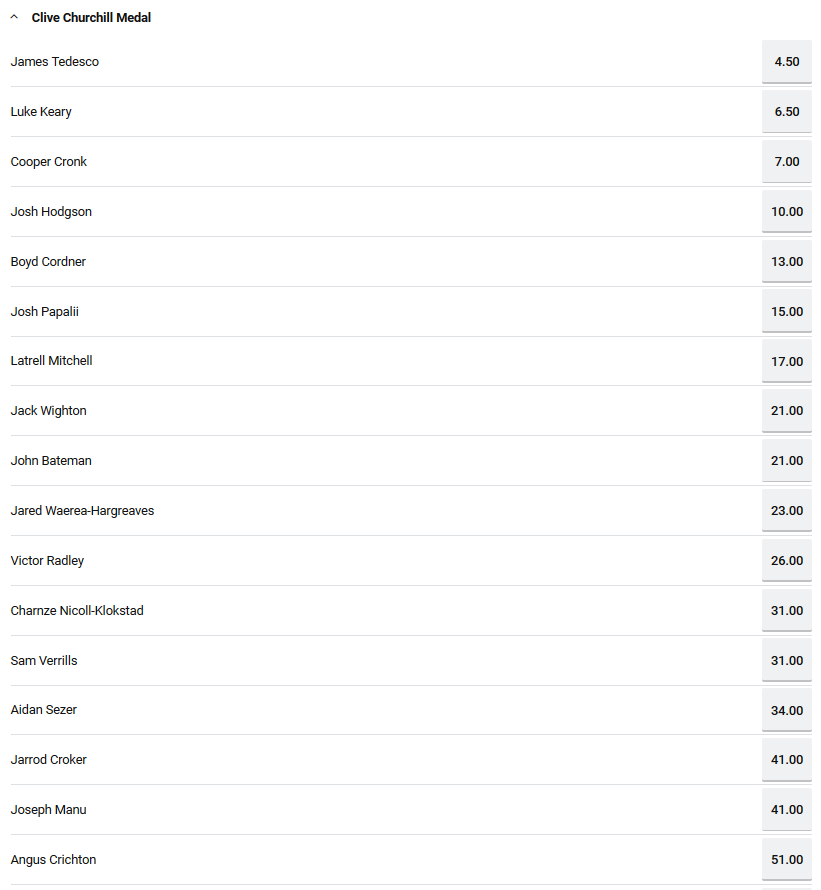Select Aidan Sezer odds 34.00

[786, 710]
